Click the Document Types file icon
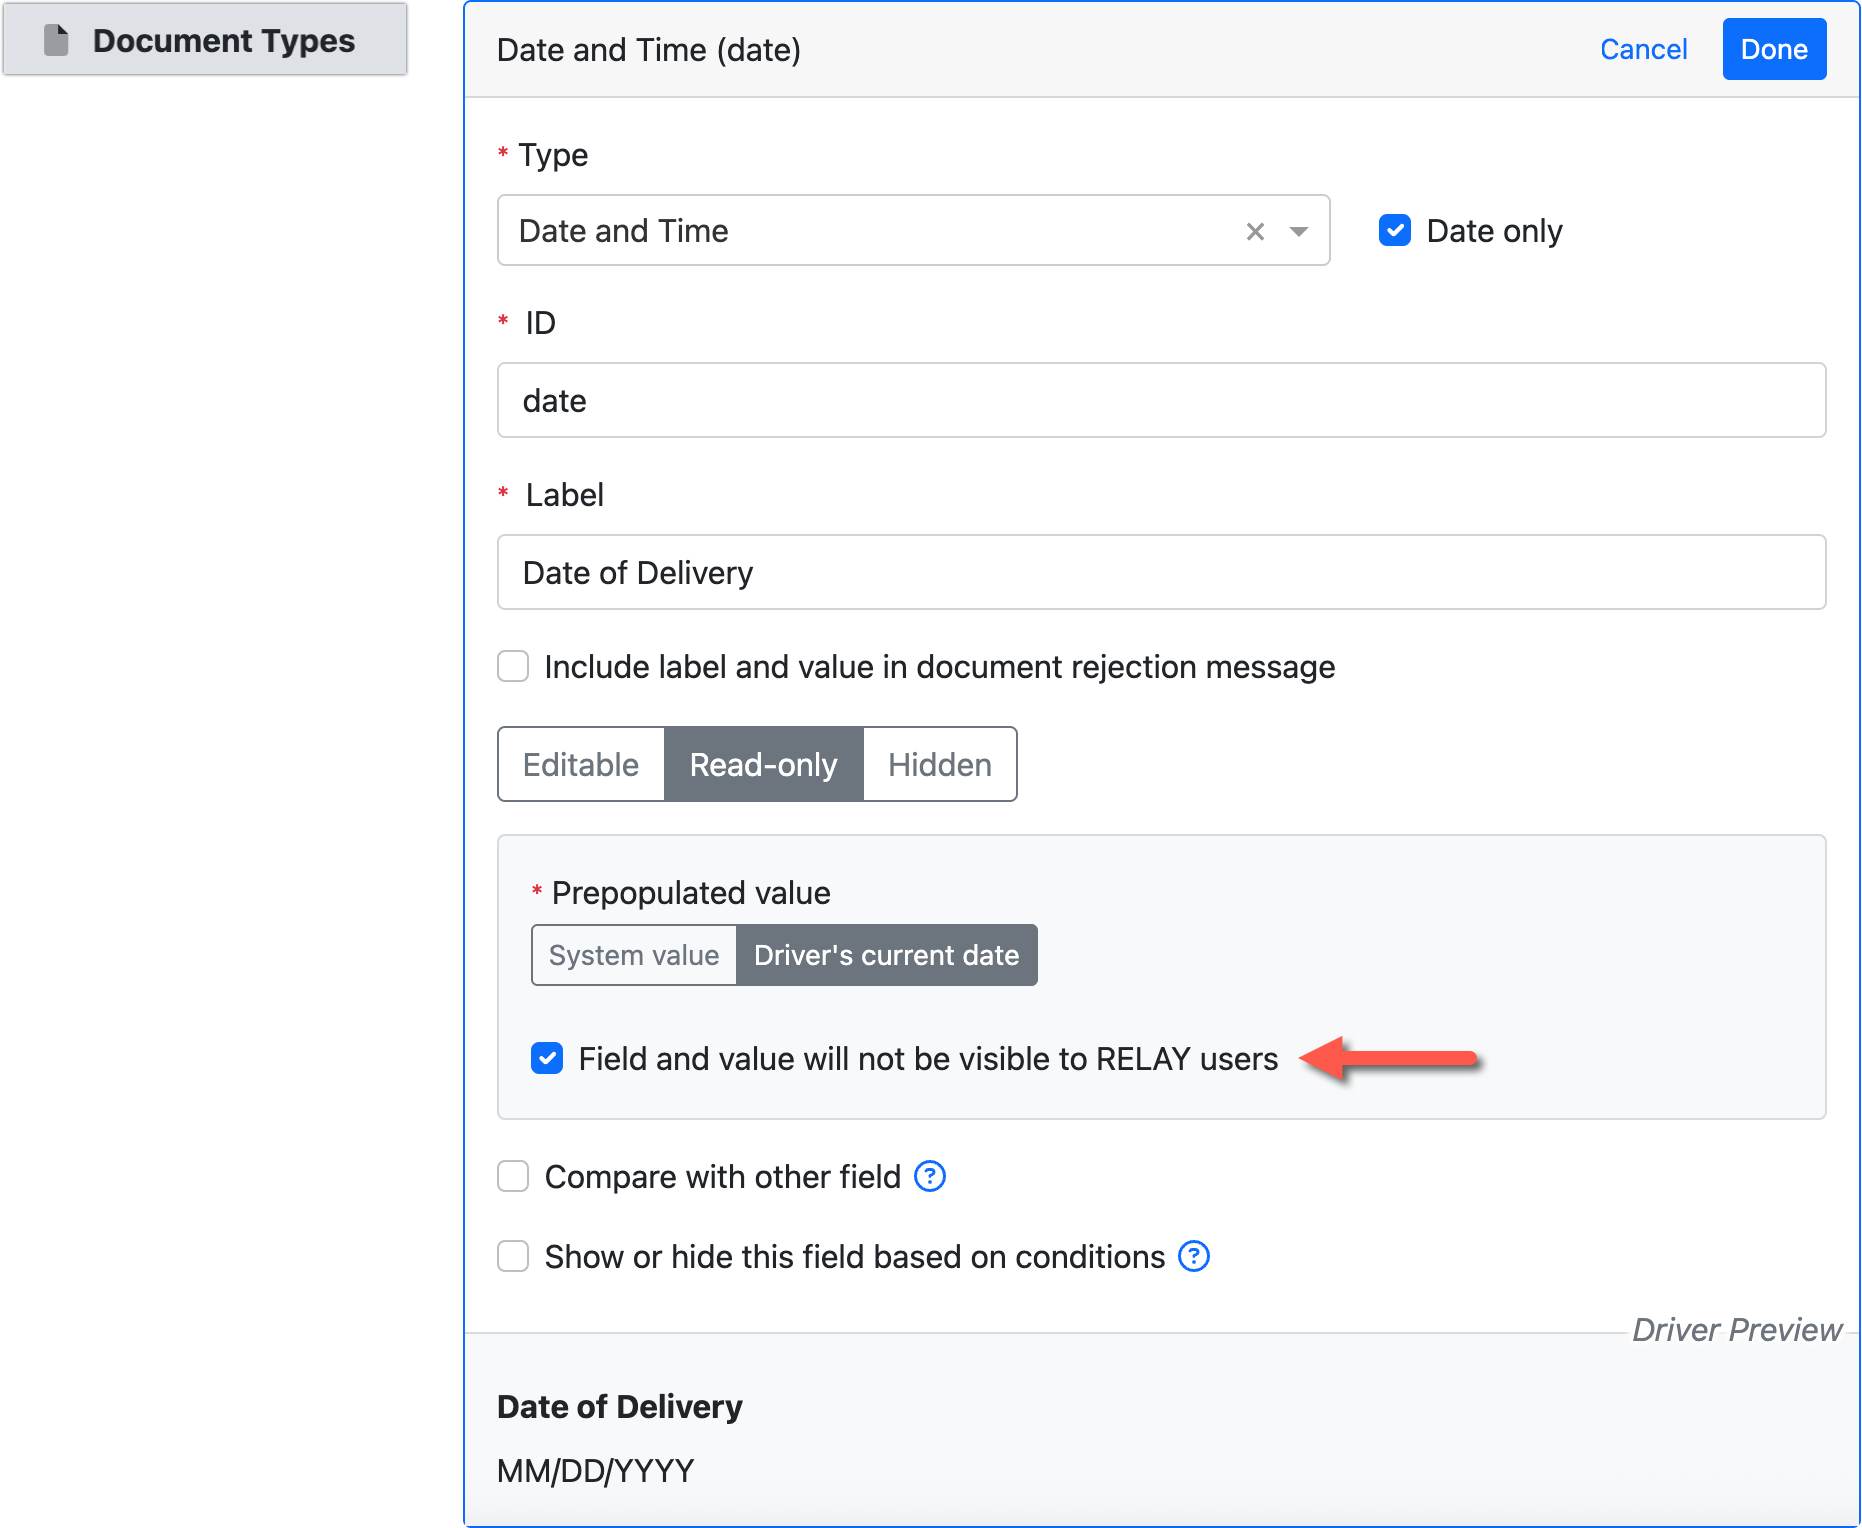 pos(57,40)
